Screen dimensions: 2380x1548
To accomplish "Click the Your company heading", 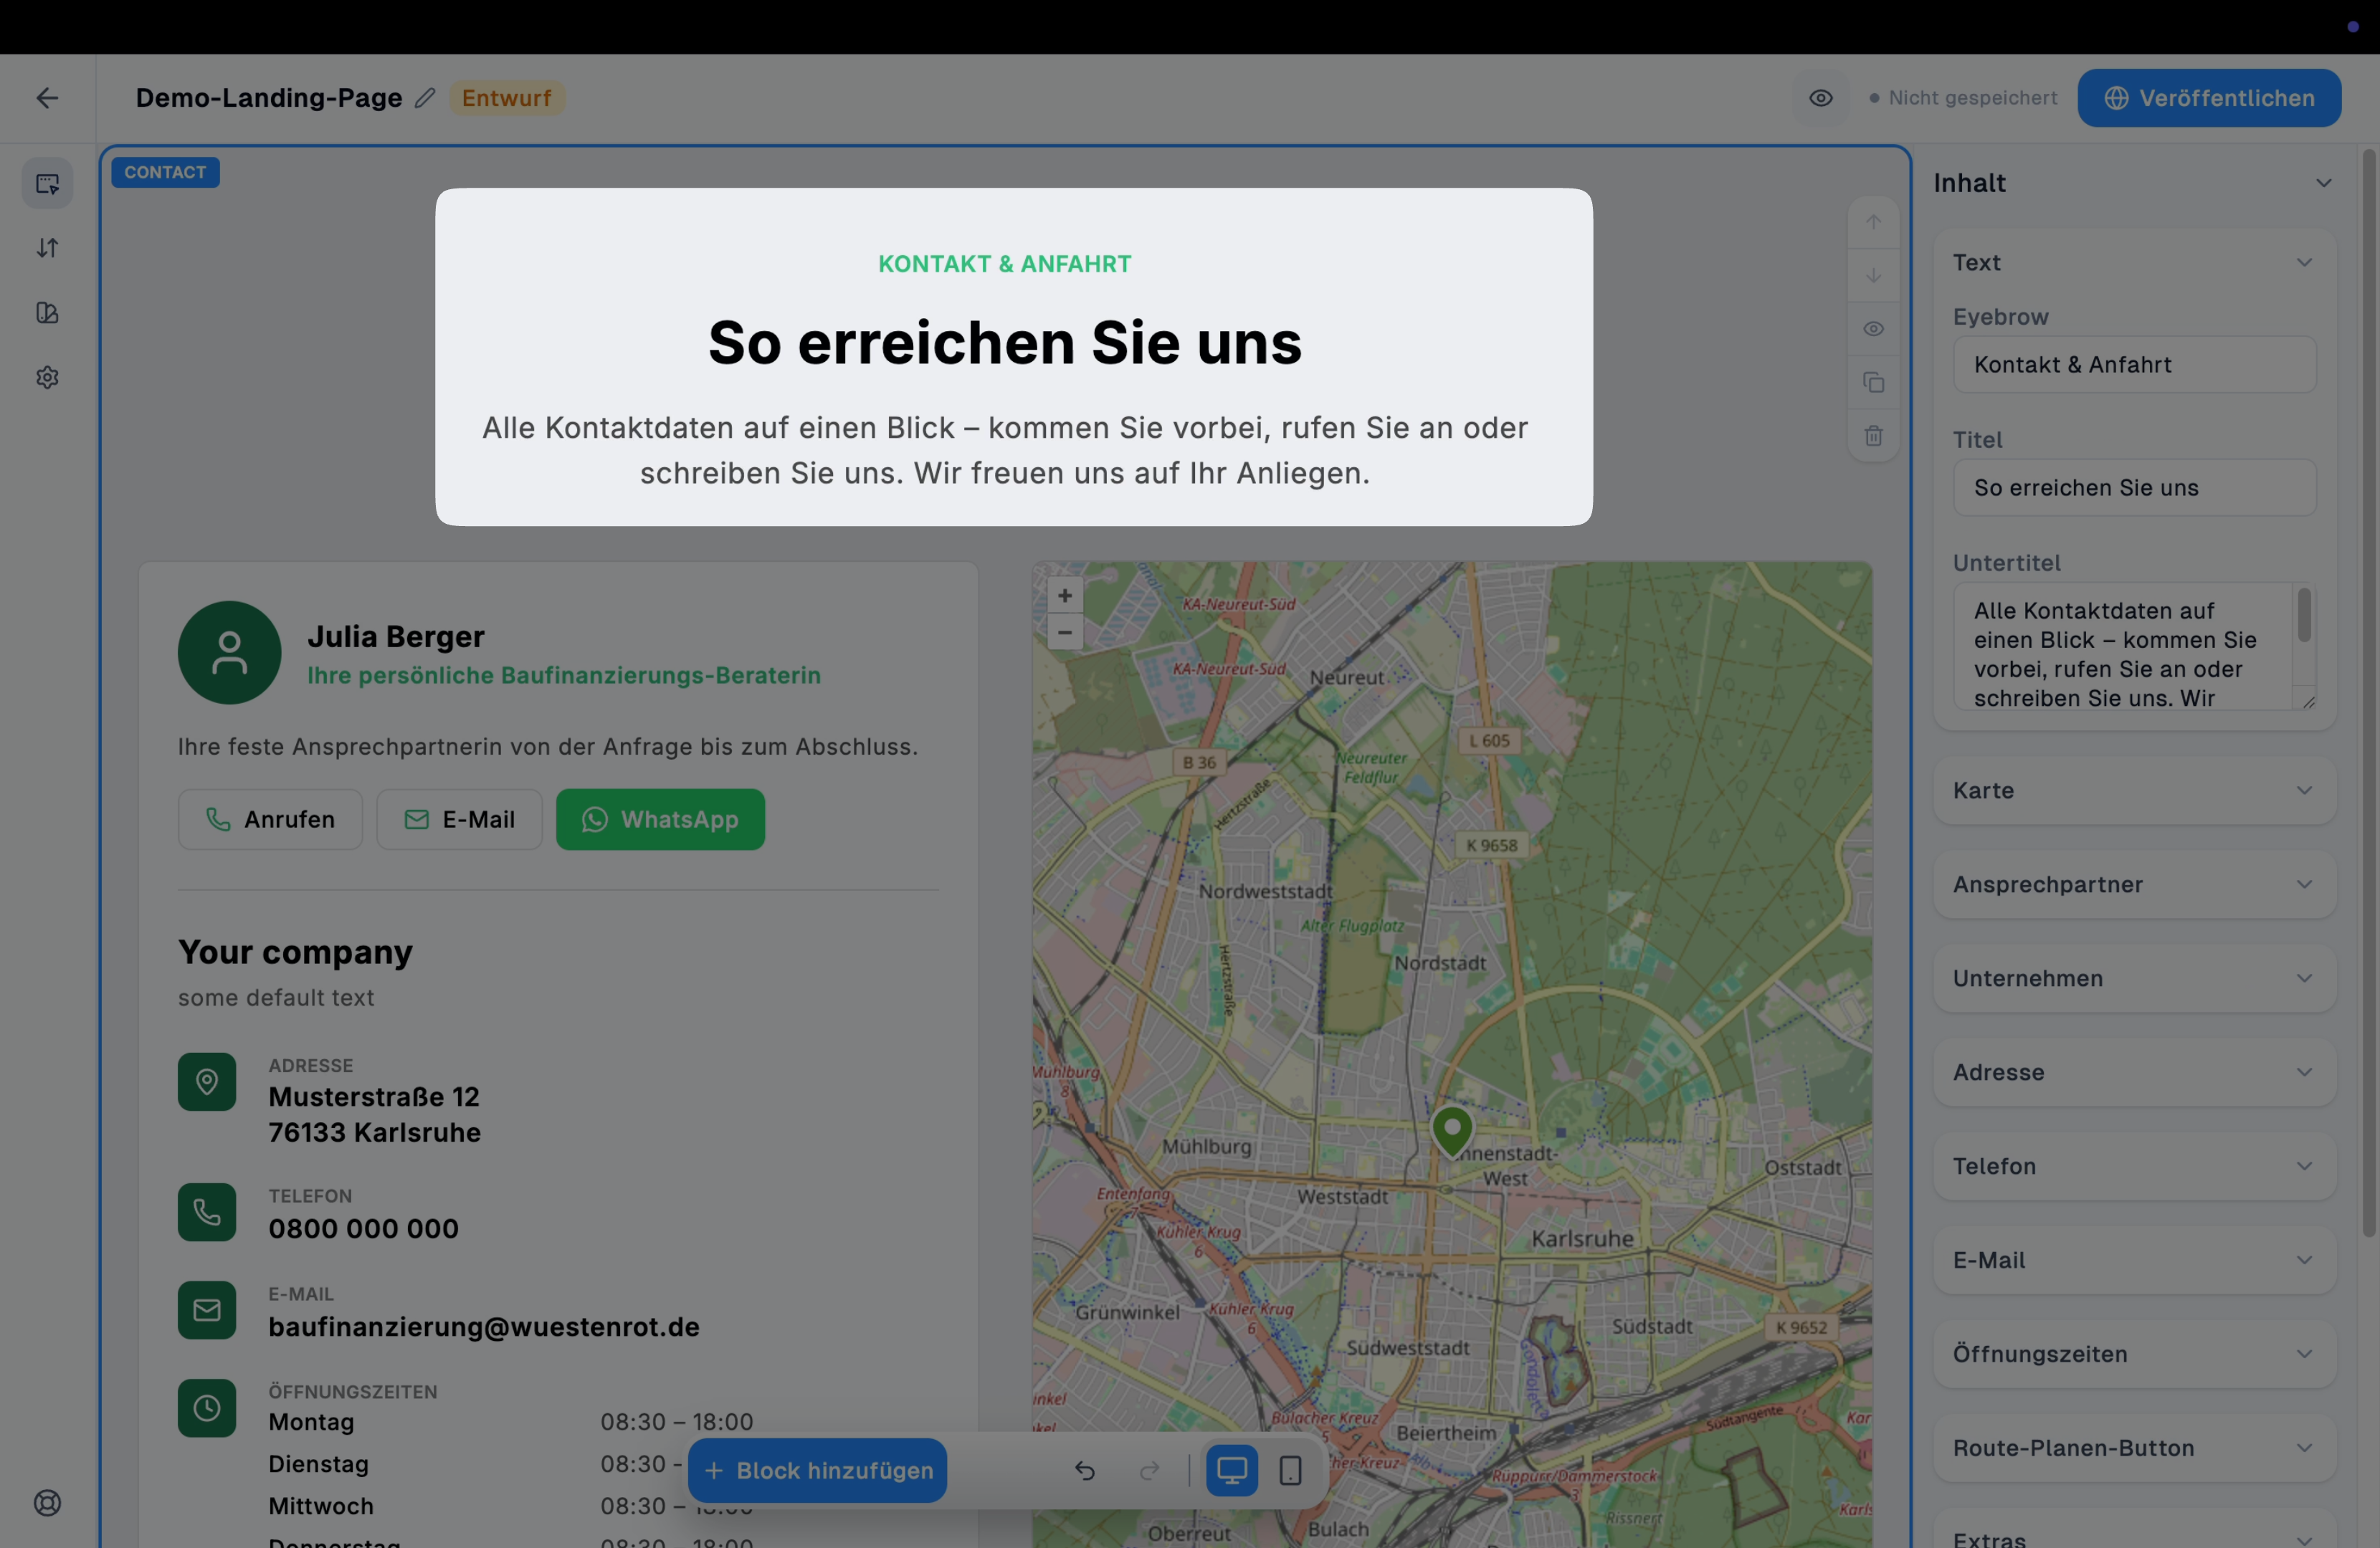I will [295, 952].
